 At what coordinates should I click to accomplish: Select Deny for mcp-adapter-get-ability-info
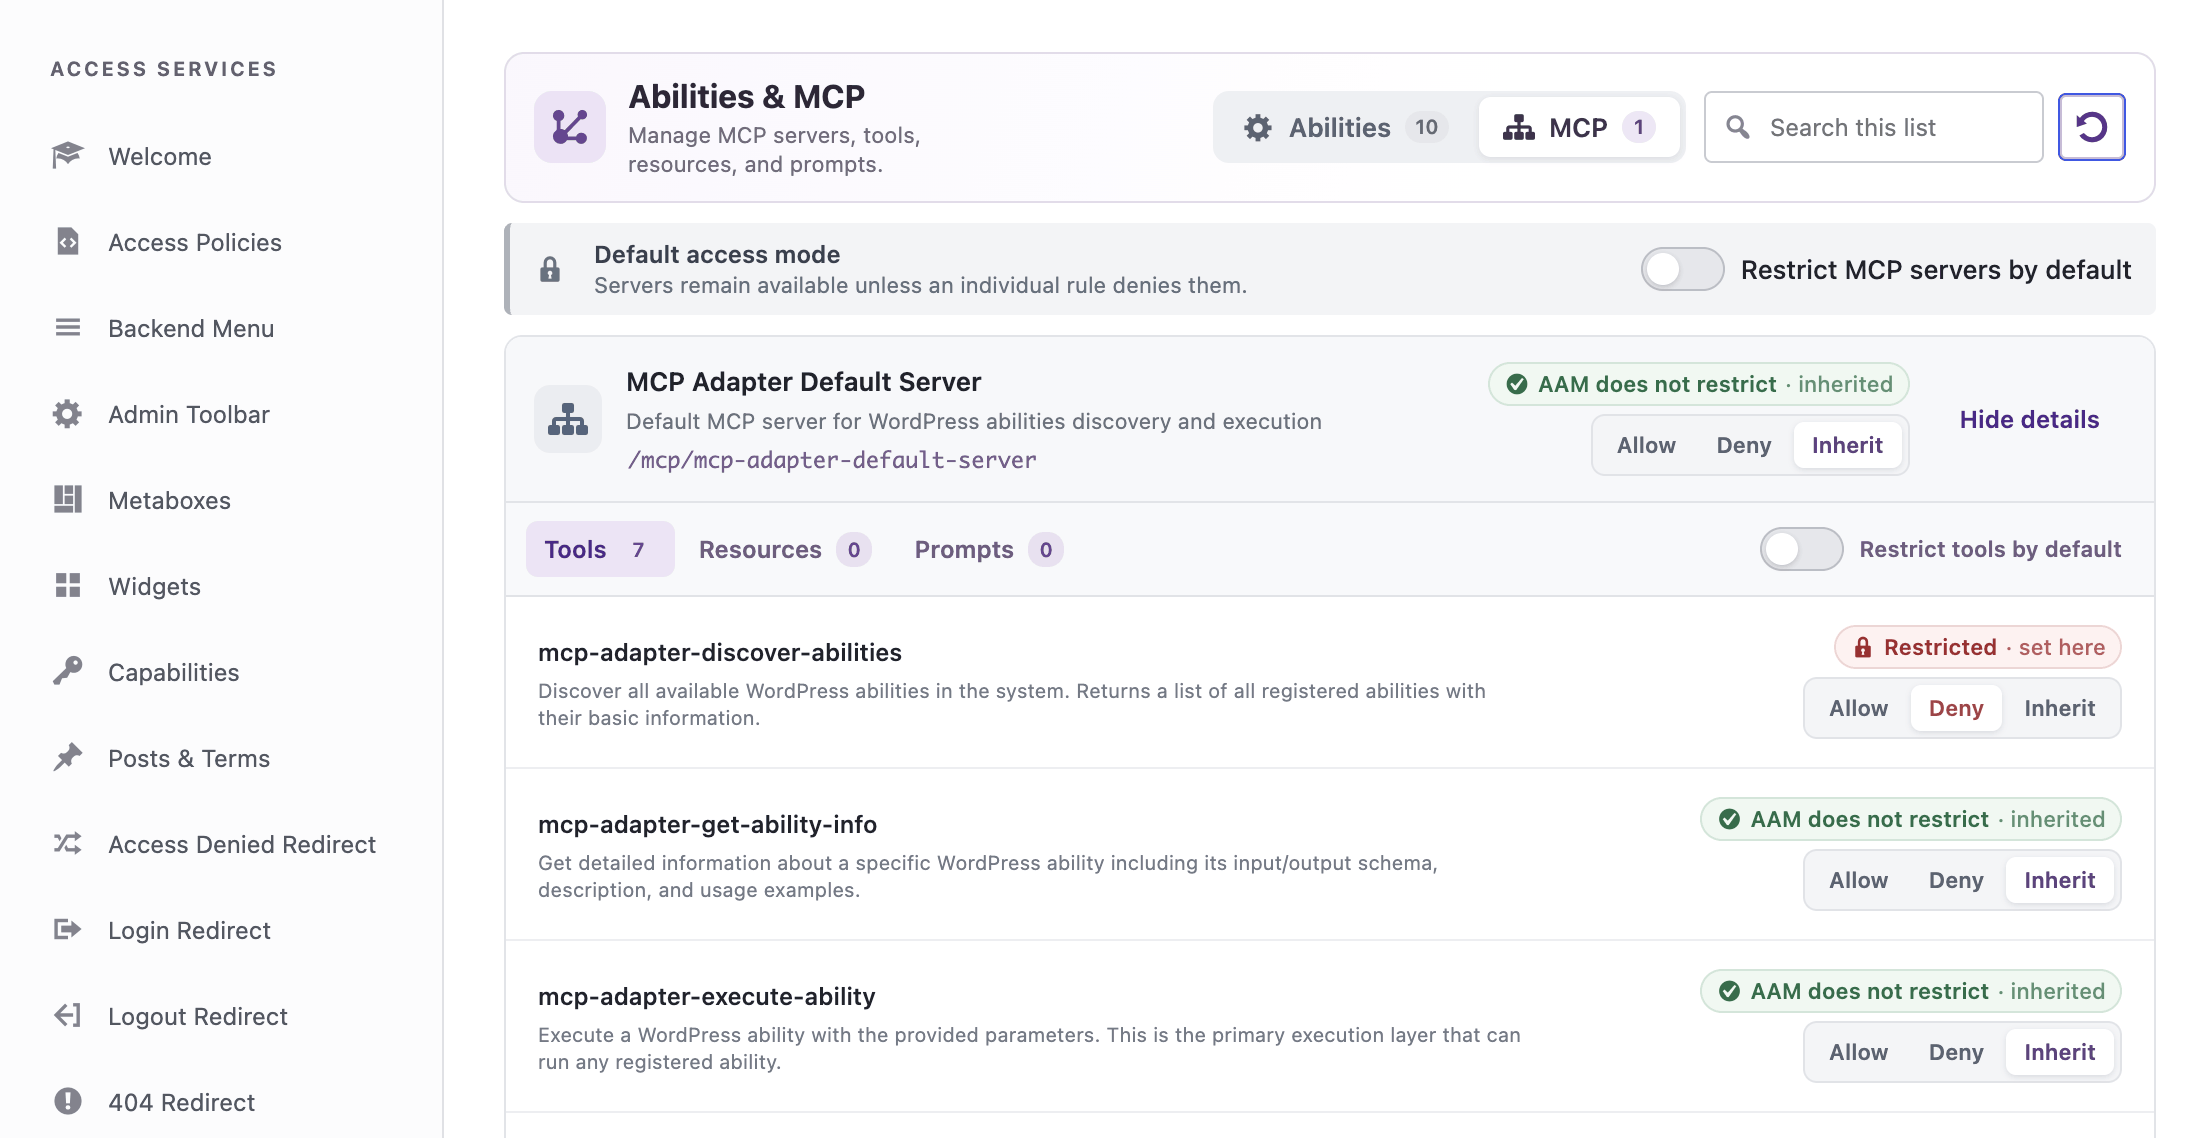[x=1955, y=881]
